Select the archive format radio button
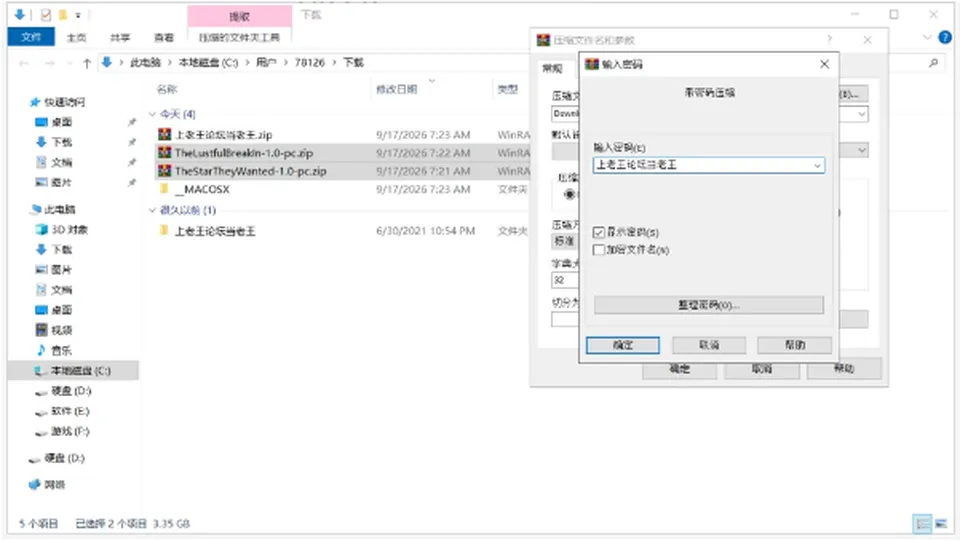 [569, 194]
